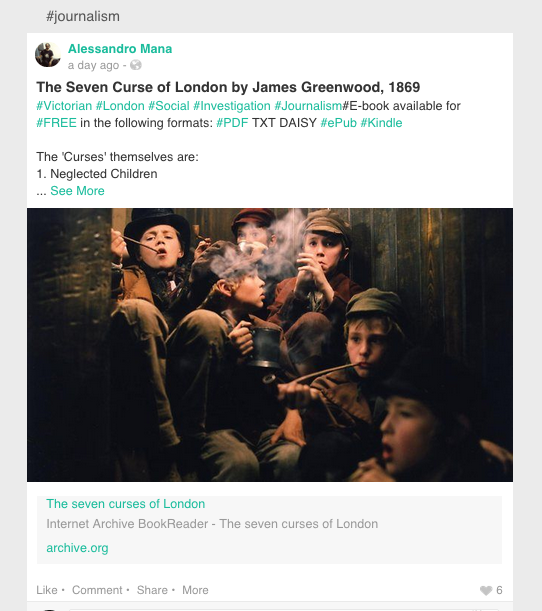Open the #ePub hashtag

[338, 123]
